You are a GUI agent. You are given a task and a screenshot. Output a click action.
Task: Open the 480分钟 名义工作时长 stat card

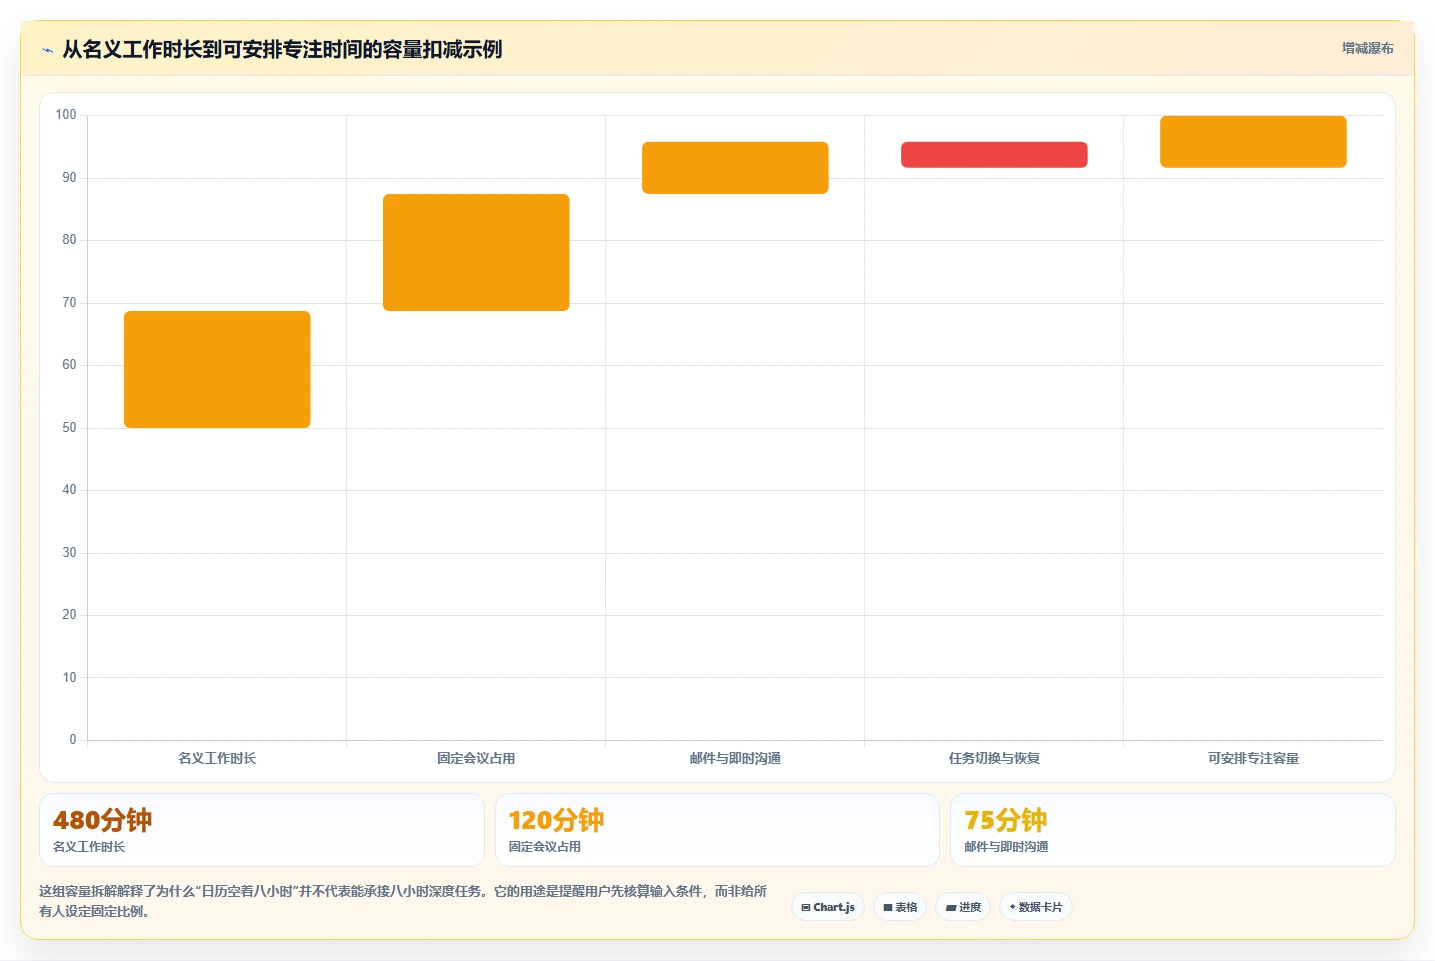coord(262,830)
